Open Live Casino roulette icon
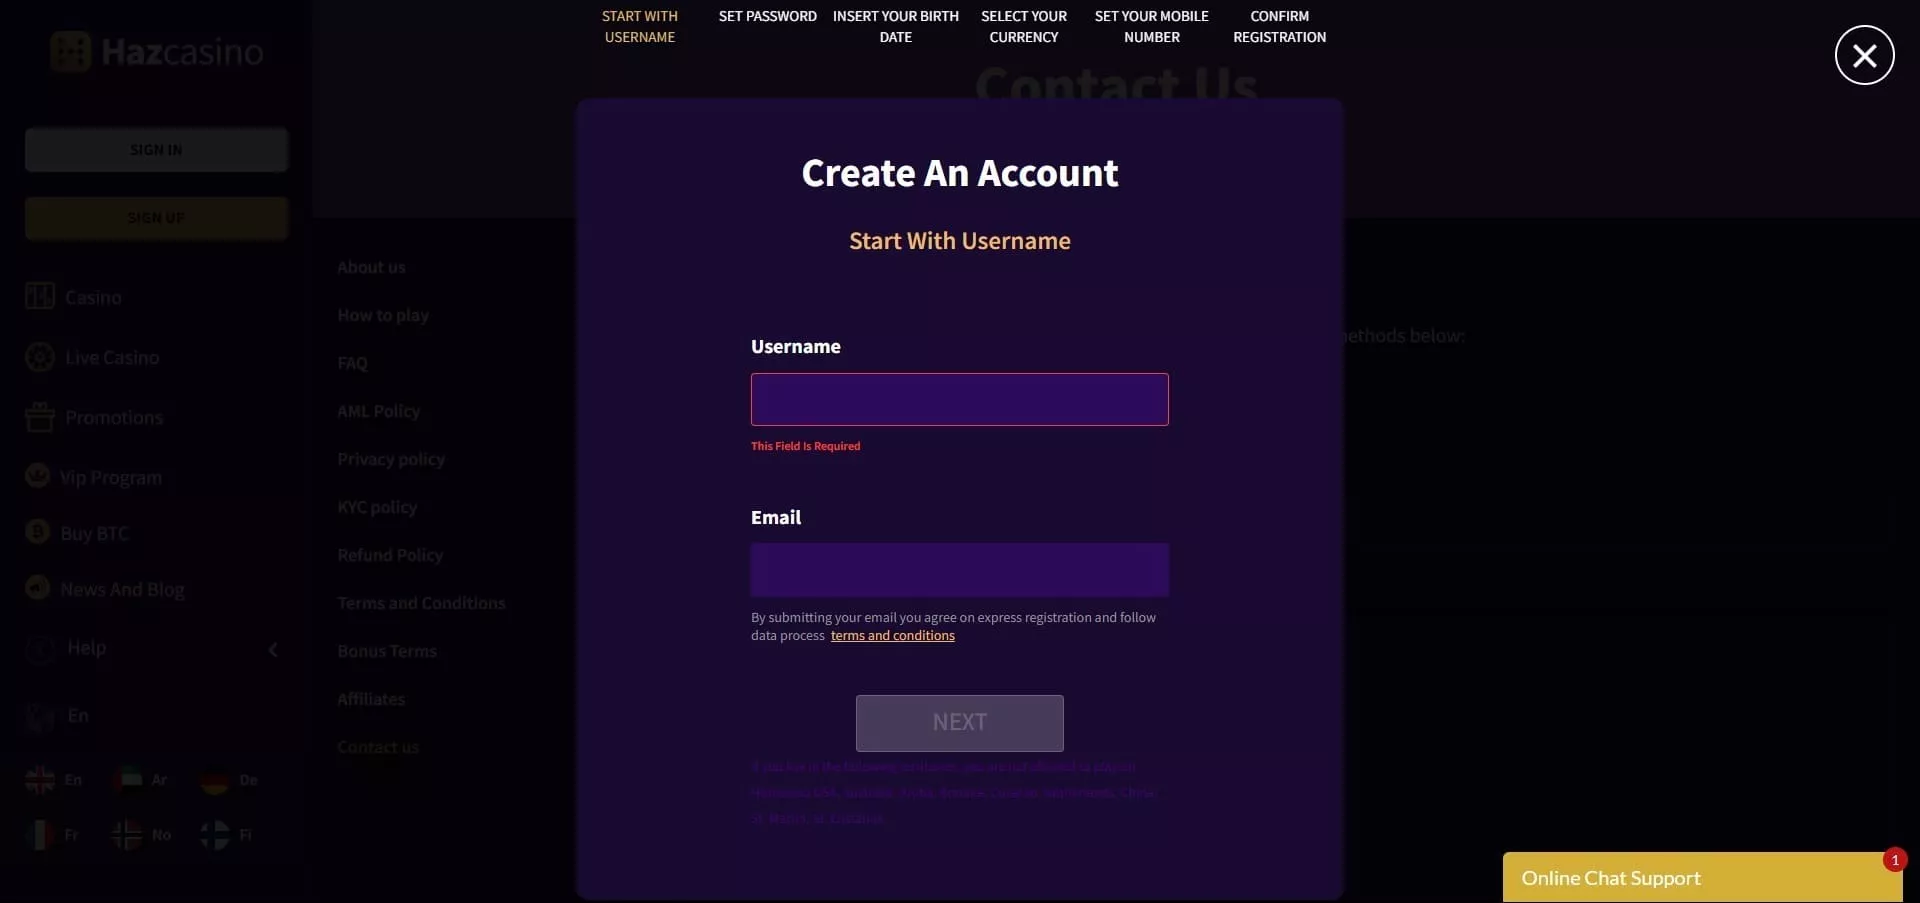Screen dimensions: 1920x903 [40, 357]
